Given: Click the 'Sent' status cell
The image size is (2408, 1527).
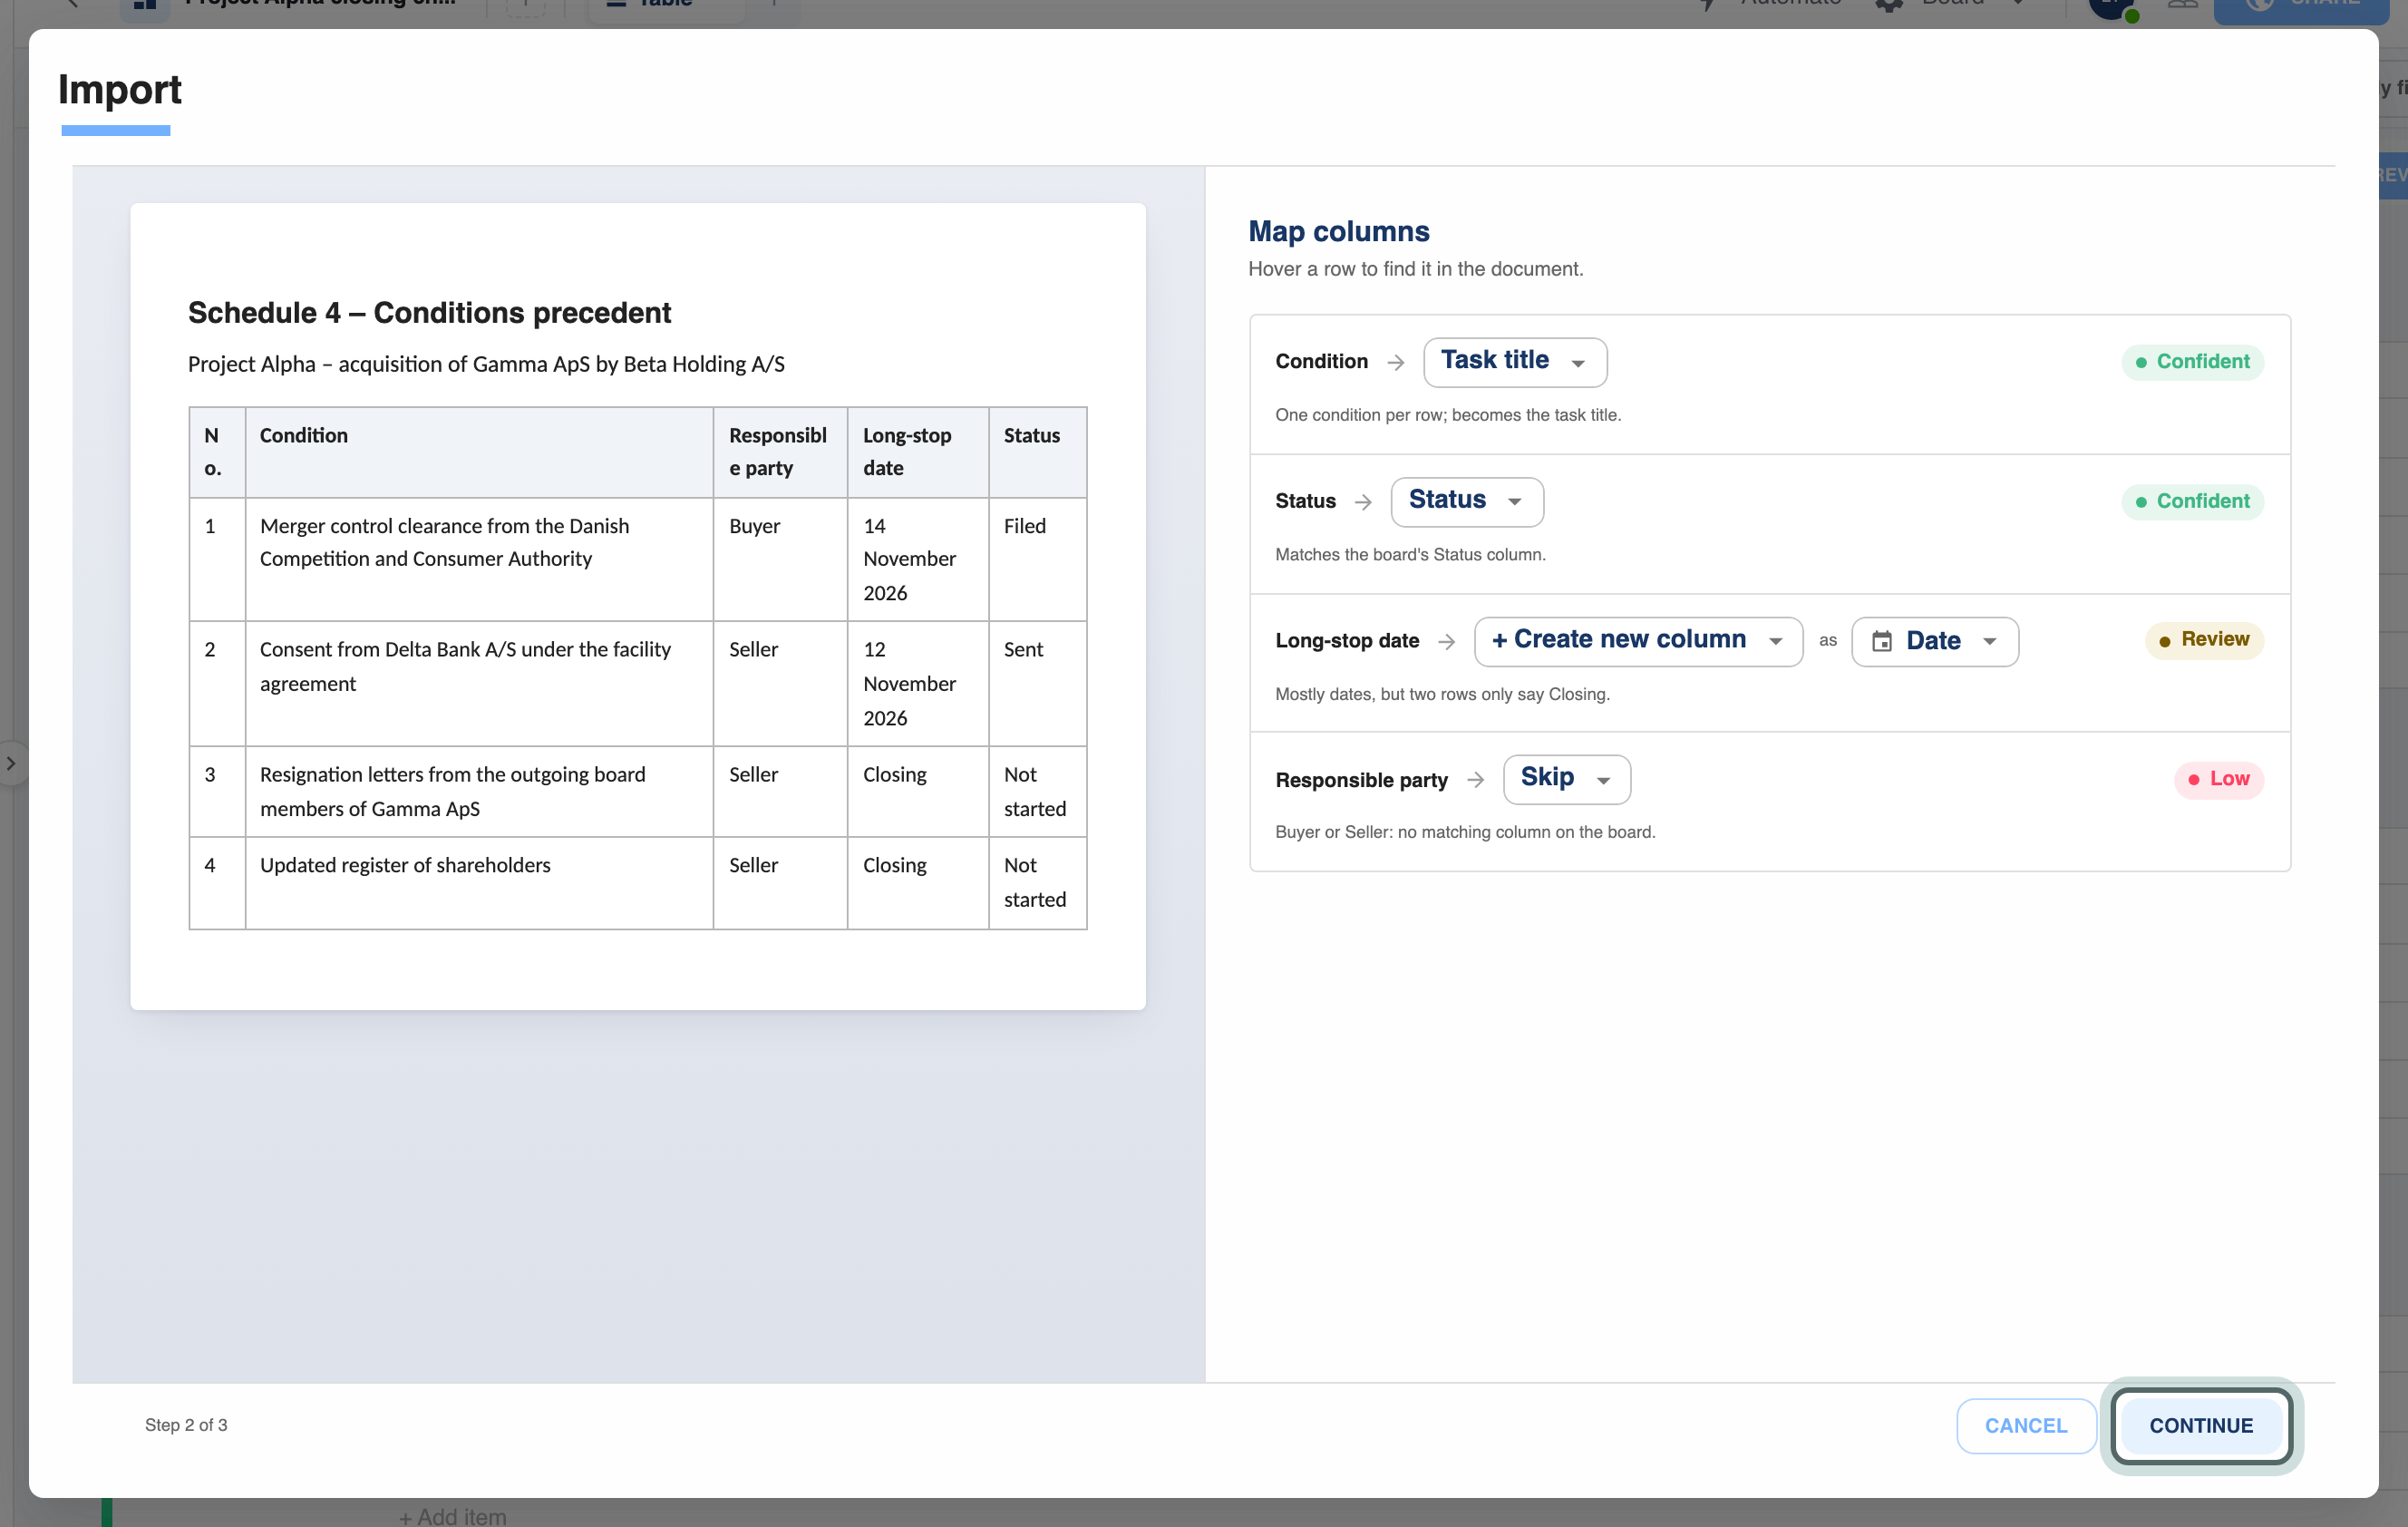Looking at the screenshot, I should point(1037,683).
